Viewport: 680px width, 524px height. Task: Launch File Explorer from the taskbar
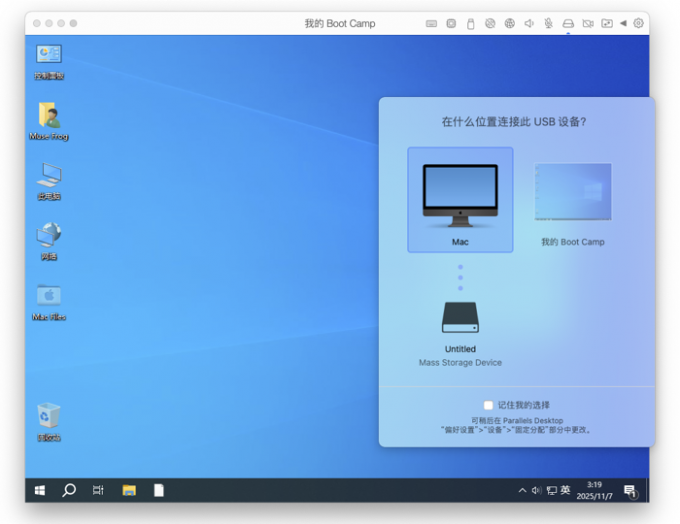tap(129, 491)
